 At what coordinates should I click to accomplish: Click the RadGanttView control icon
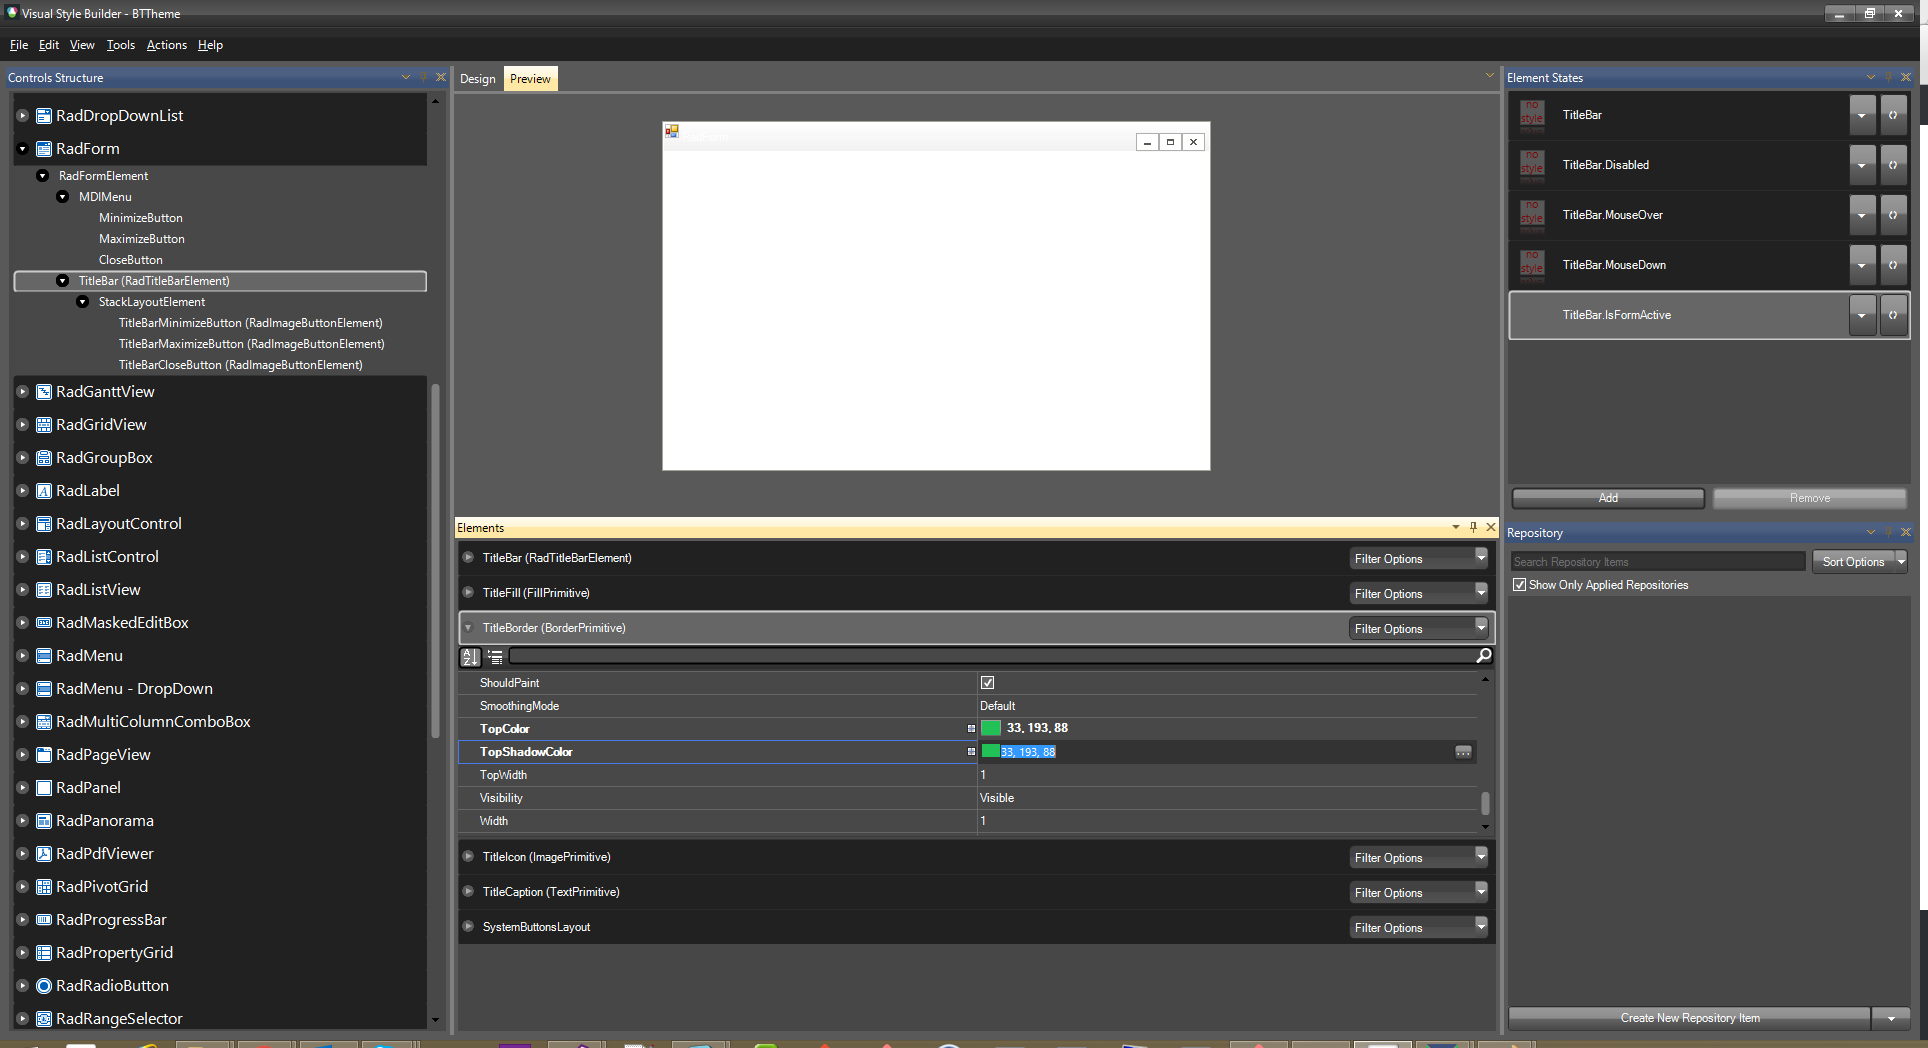point(44,392)
